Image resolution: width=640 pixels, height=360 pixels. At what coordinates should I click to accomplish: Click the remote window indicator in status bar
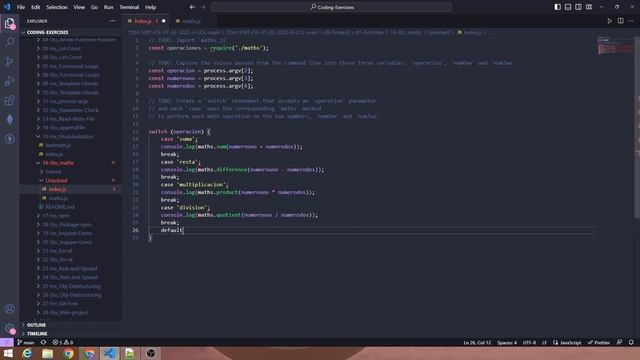click(x=7, y=342)
